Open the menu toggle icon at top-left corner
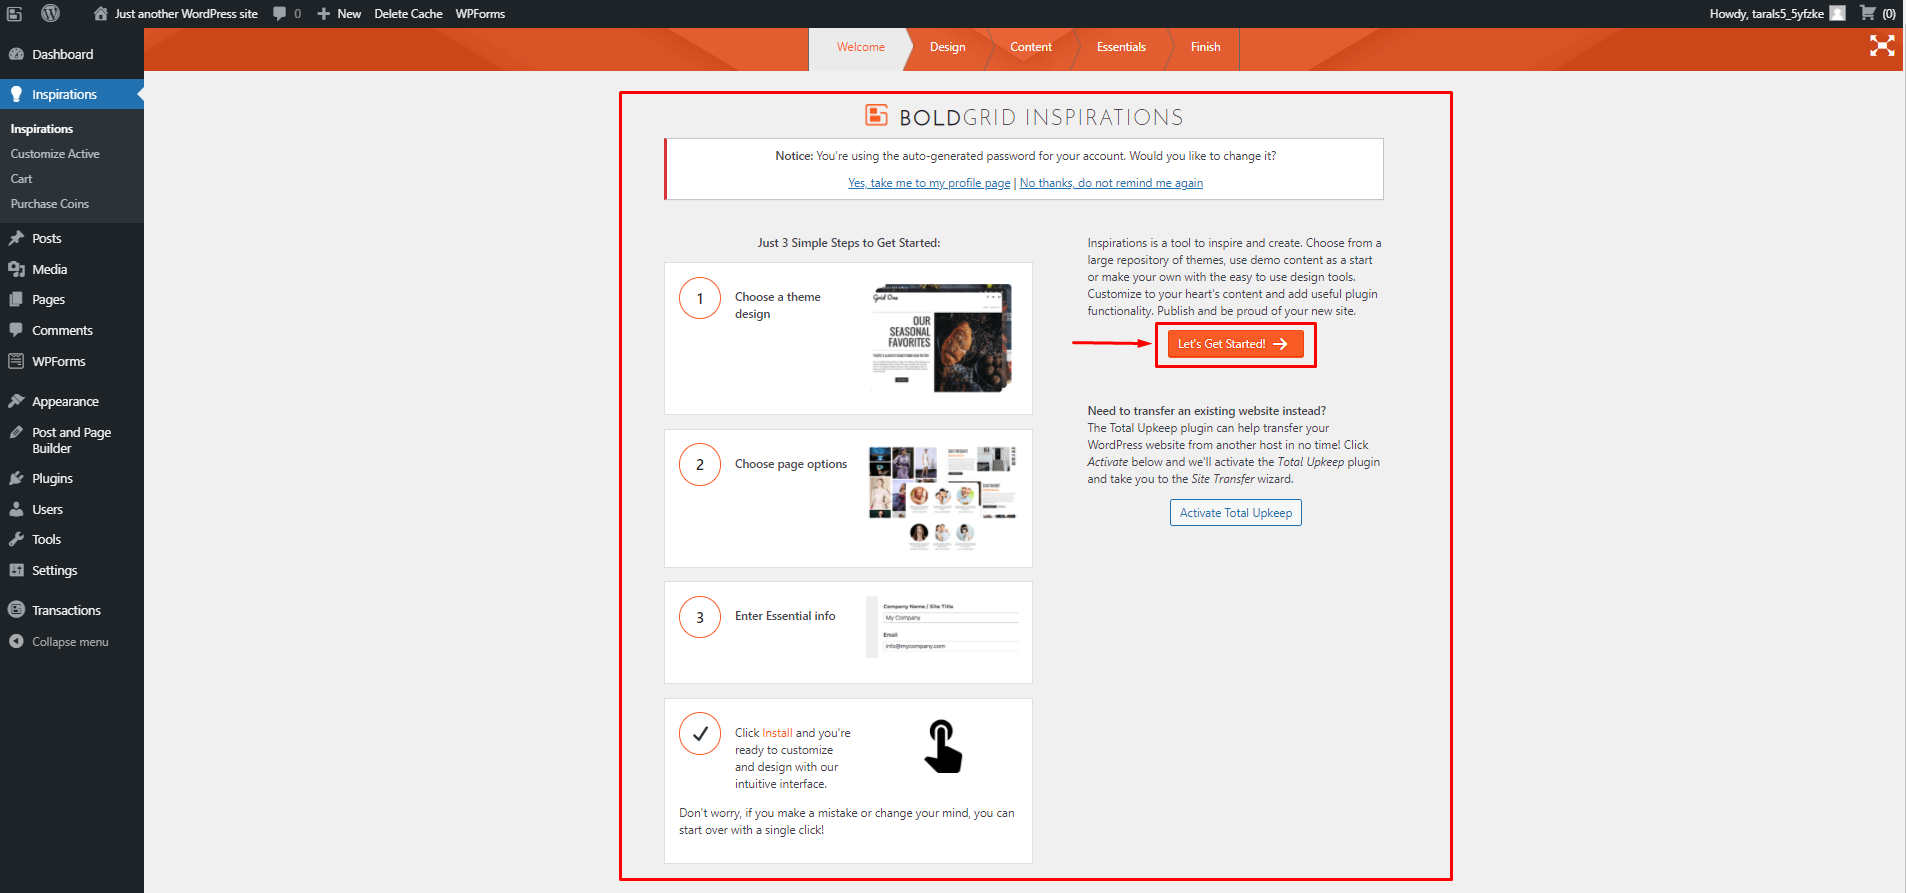The height and width of the screenshot is (893, 1906). click(14, 13)
